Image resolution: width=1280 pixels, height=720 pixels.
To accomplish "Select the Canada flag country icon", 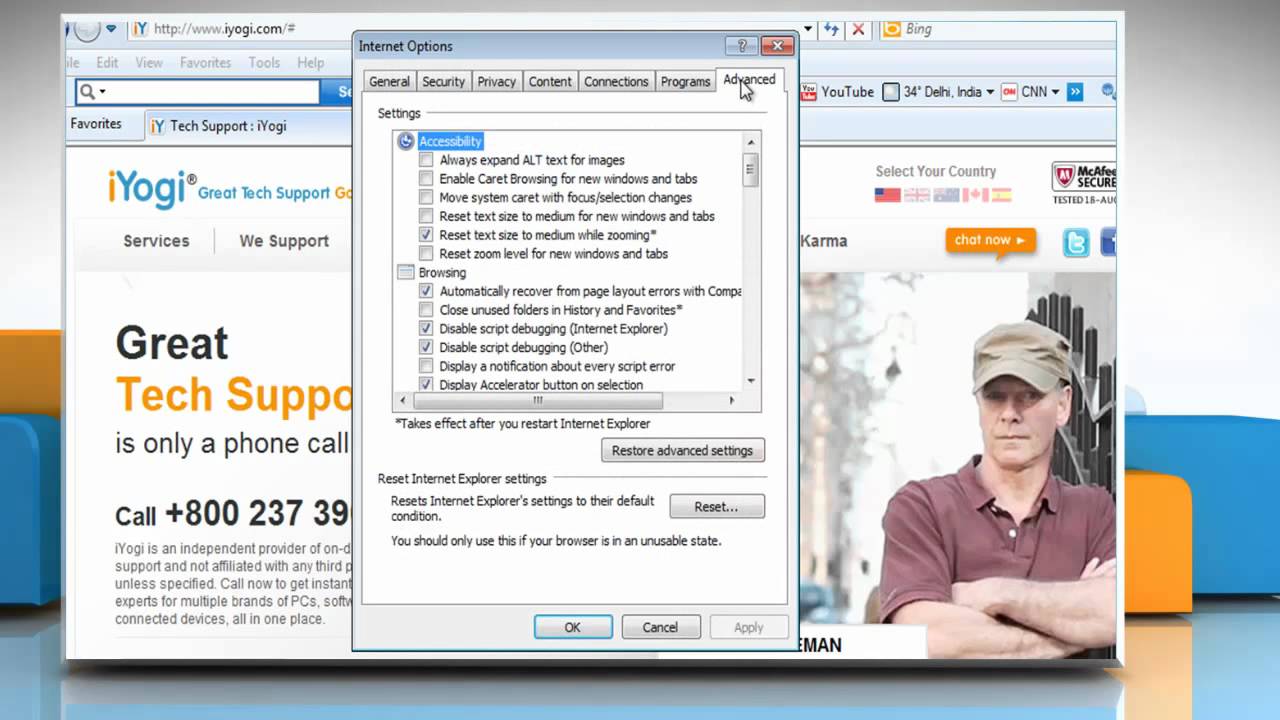I will (975, 195).
